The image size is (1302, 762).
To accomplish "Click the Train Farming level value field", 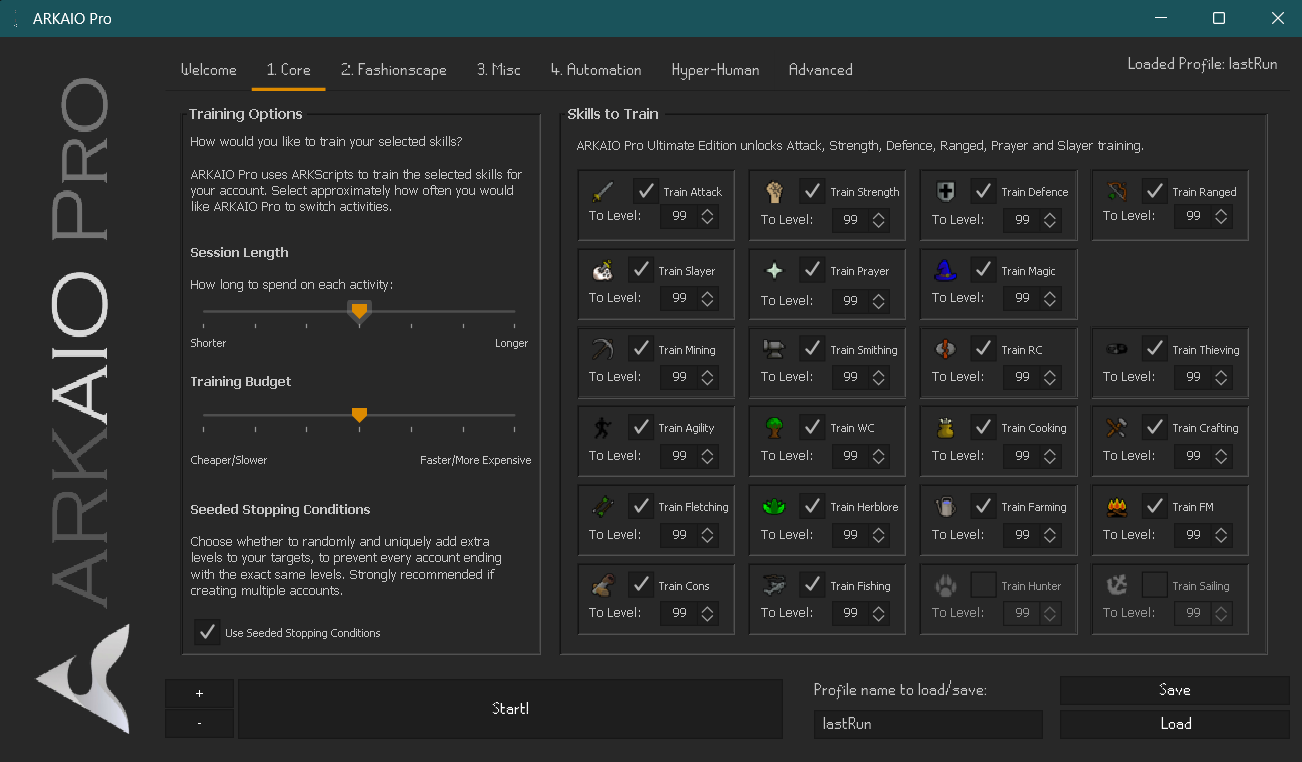I will 1022,535.
